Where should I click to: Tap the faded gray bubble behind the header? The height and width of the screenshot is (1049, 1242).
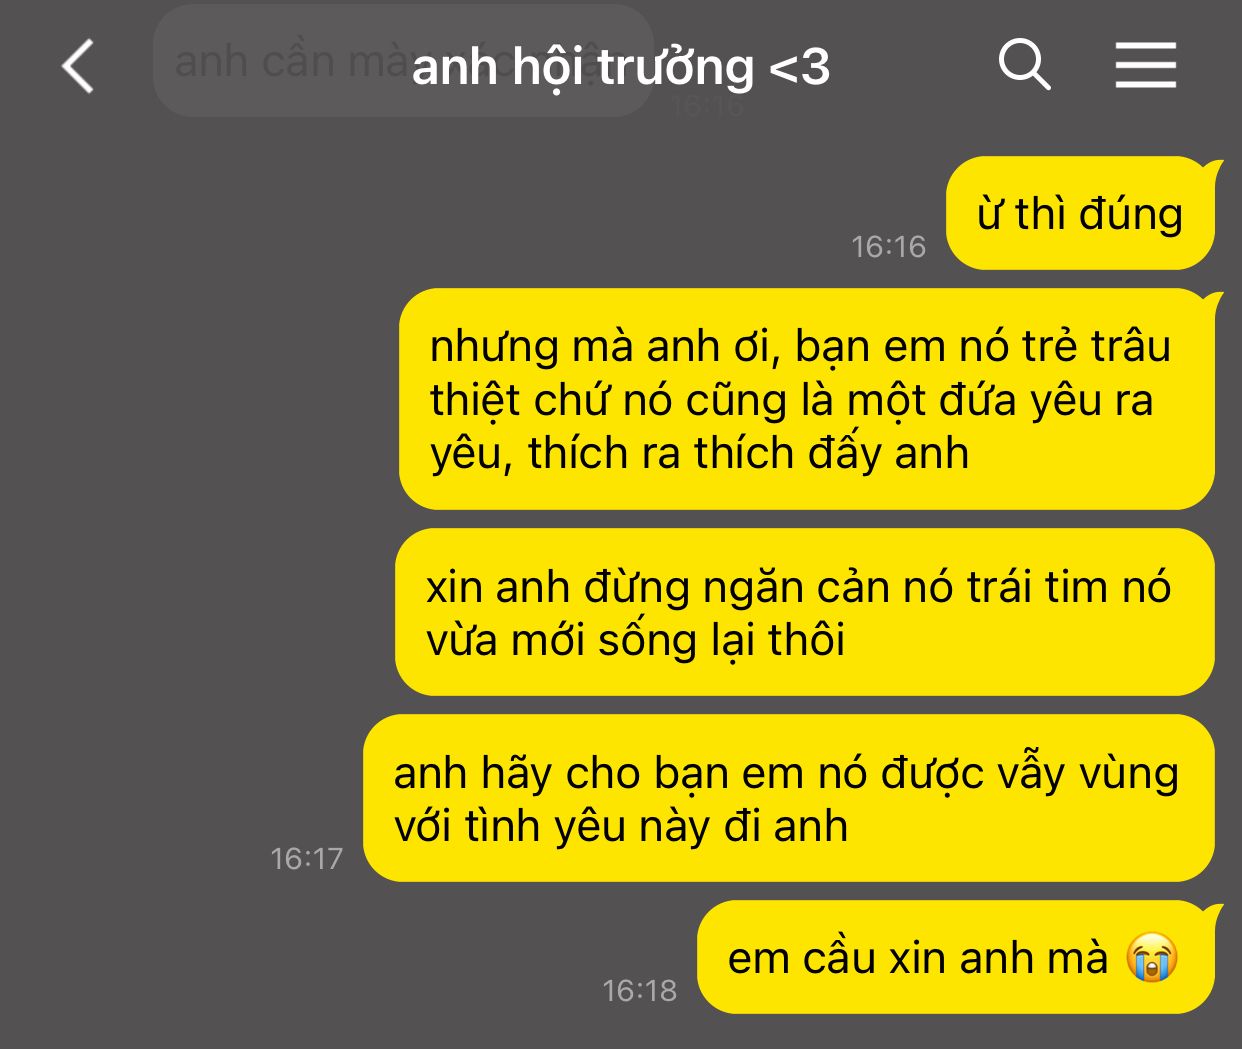pos(403,60)
